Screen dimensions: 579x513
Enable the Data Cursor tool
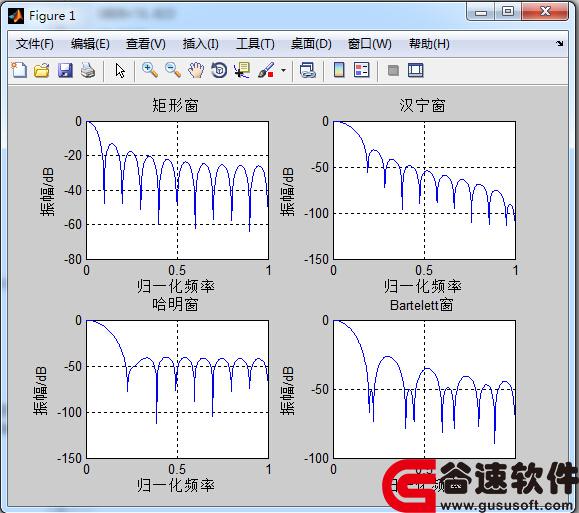pos(242,70)
